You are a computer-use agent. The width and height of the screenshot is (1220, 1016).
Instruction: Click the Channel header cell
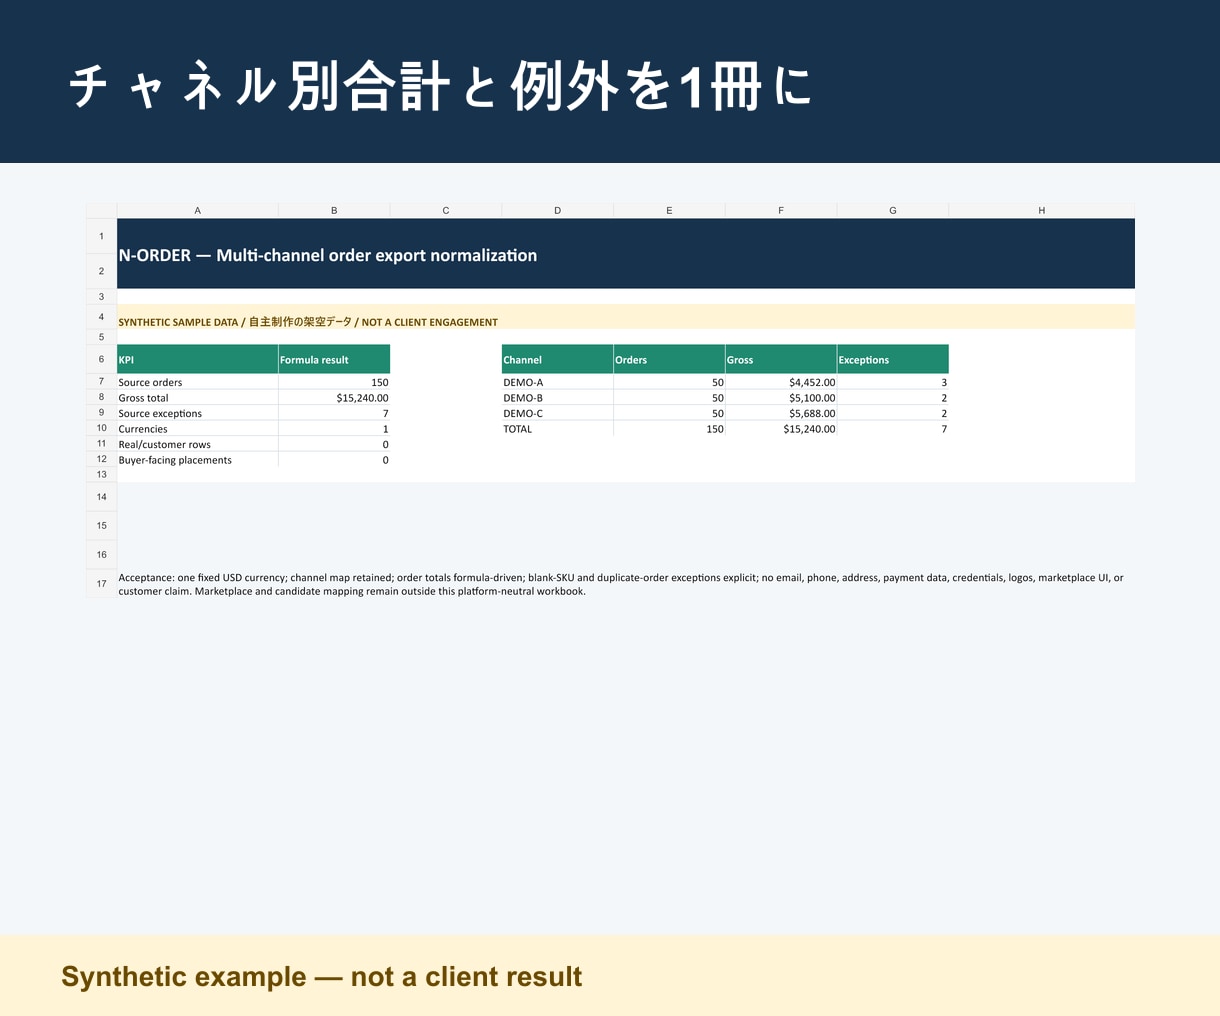[557, 359]
